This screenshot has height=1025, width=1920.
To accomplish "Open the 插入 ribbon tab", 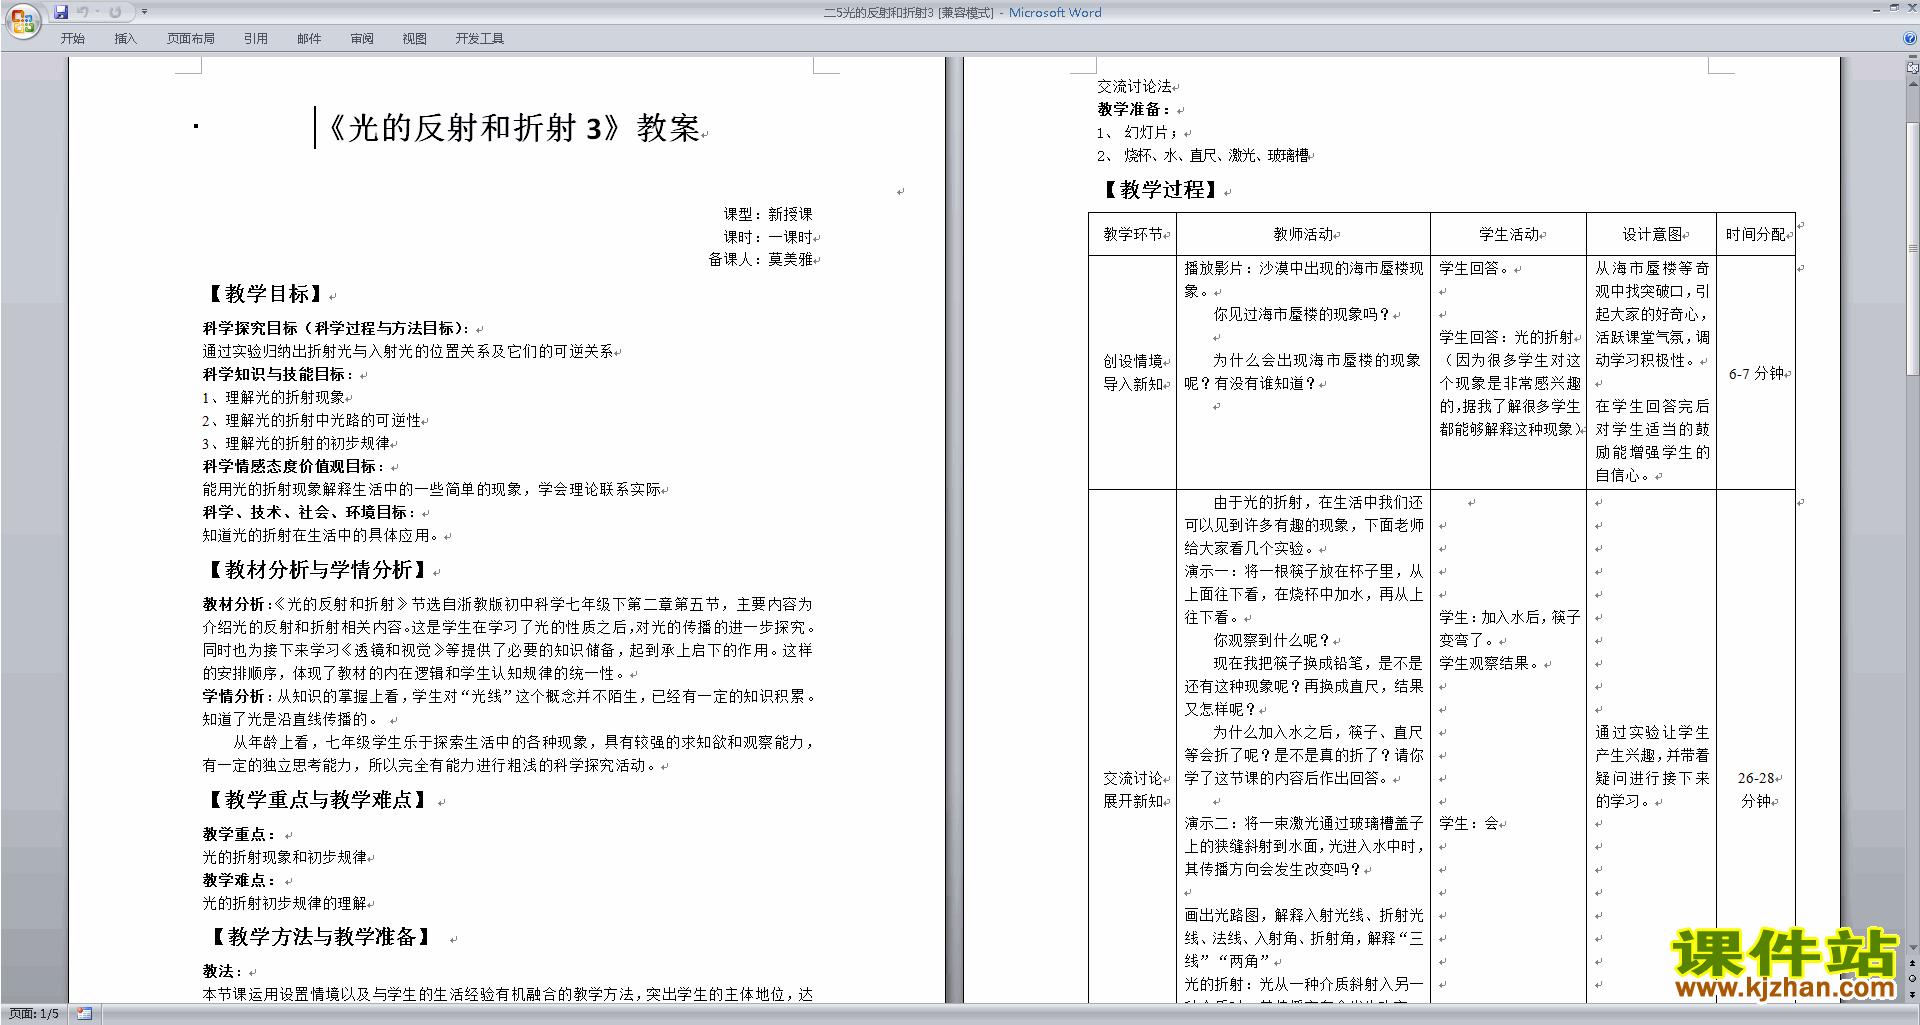I will coord(125,39).
